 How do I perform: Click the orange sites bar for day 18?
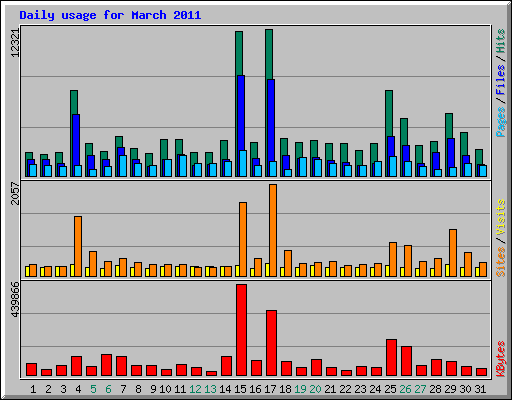coord(288,263)
